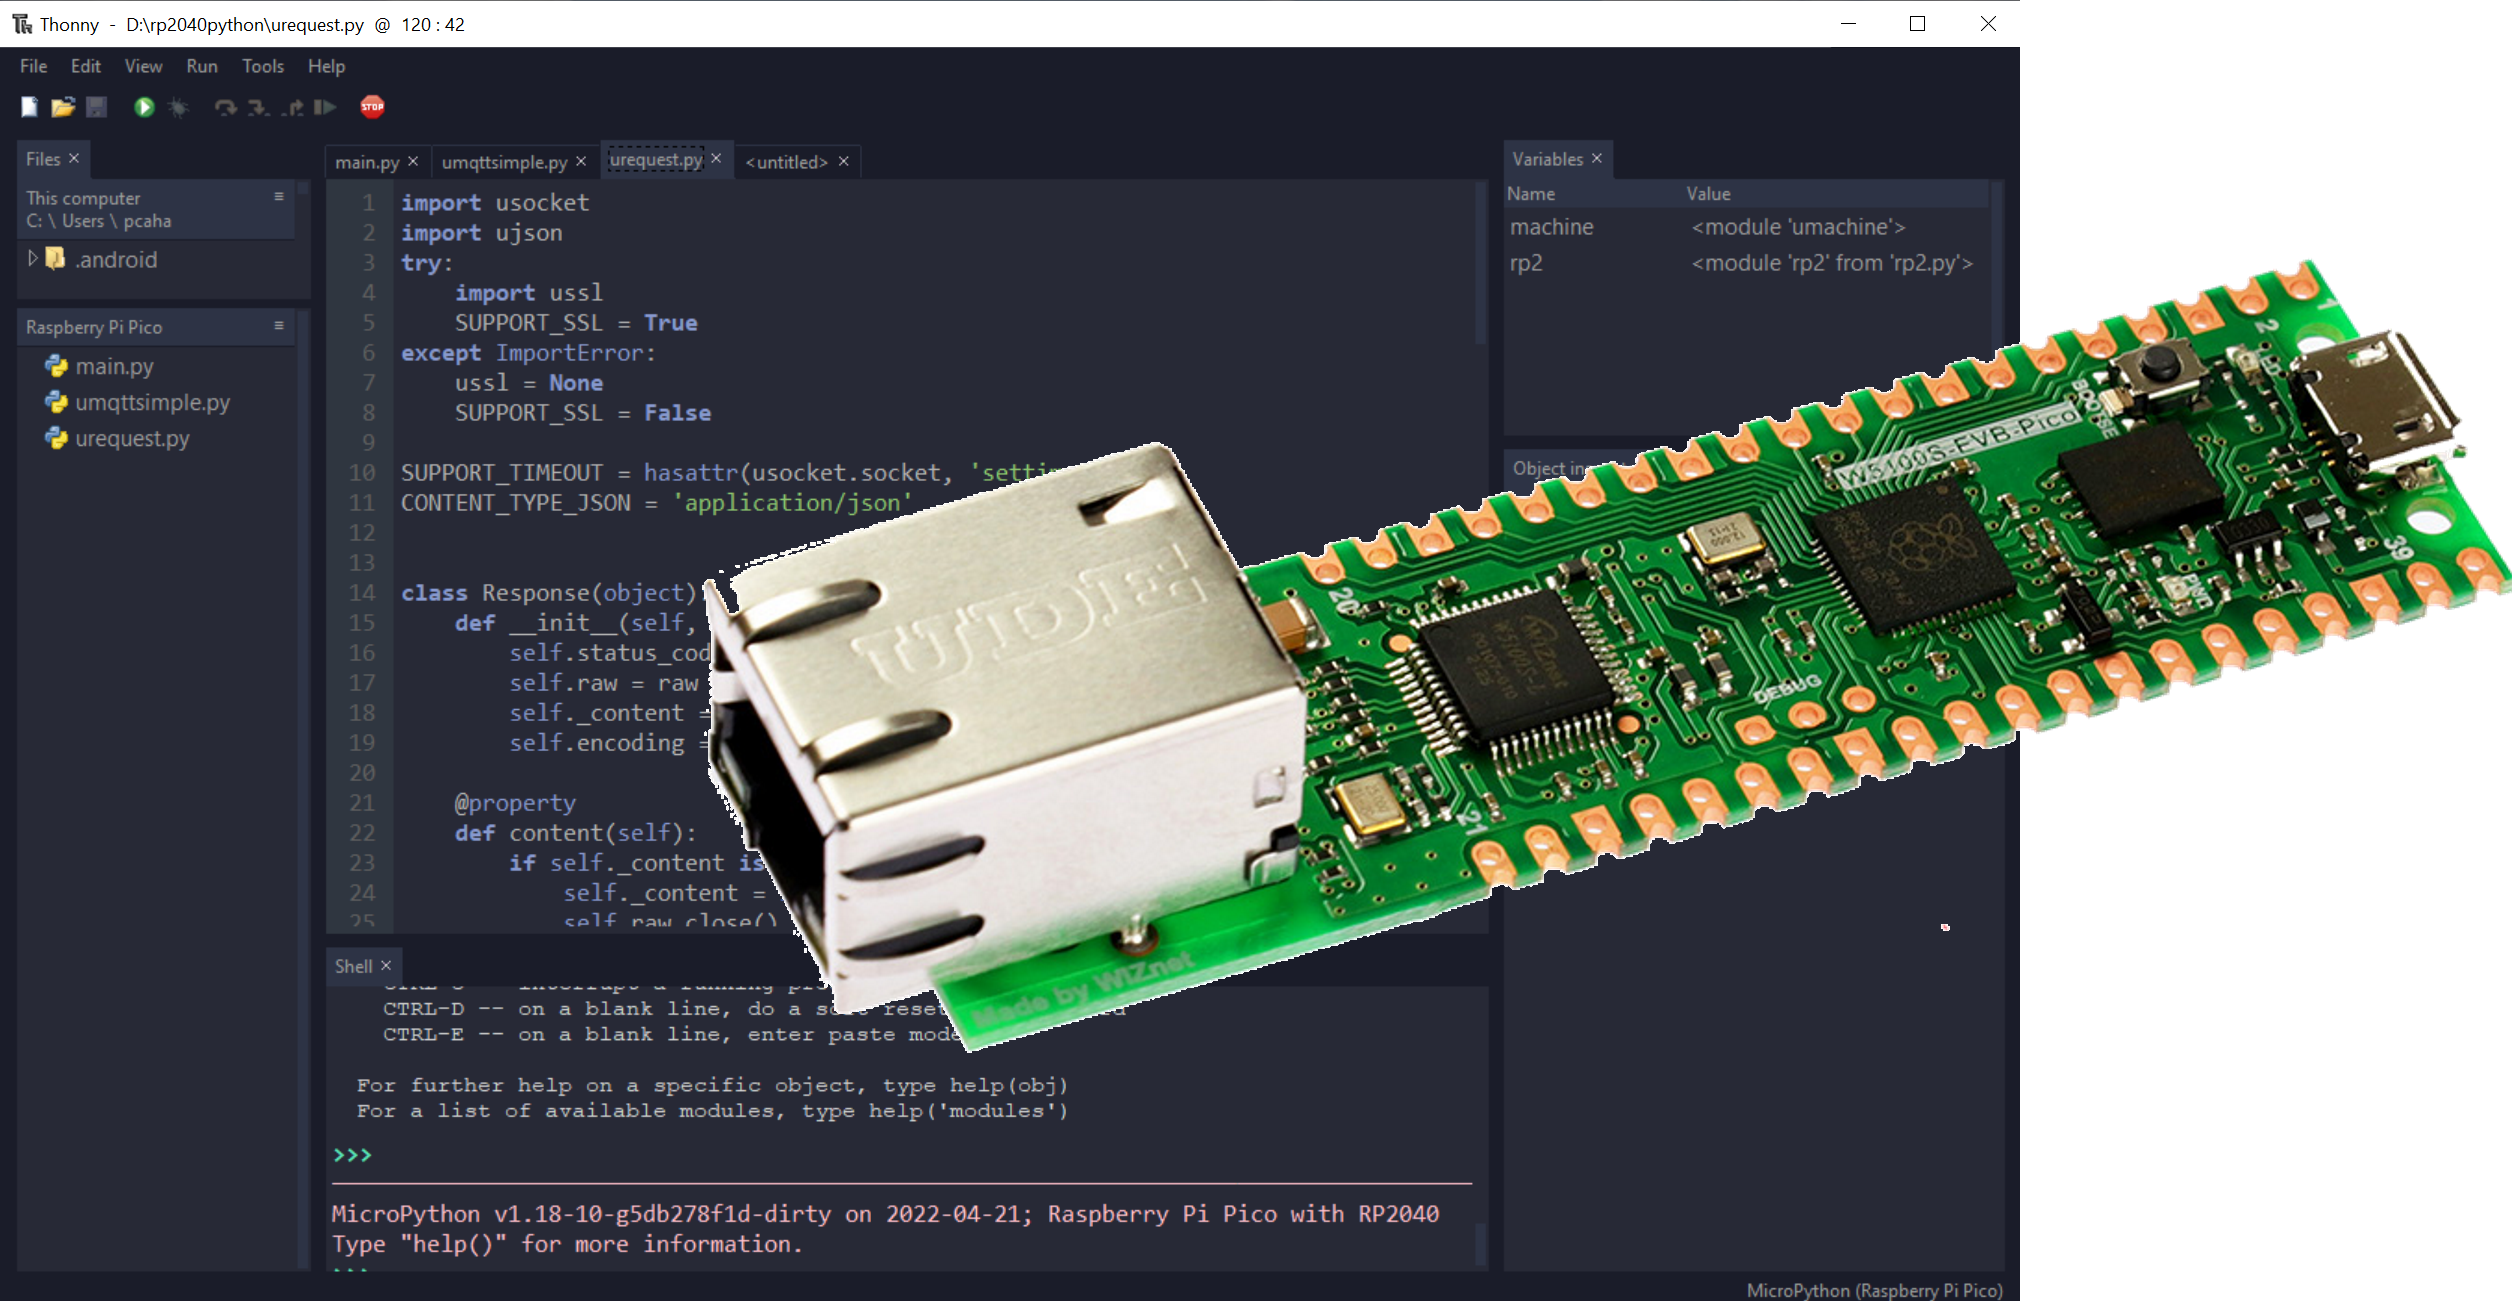Select main.py on Raspberry Pi Pico
Image resolution: width=2512 pixels, height=1301 pixels.
114,366
